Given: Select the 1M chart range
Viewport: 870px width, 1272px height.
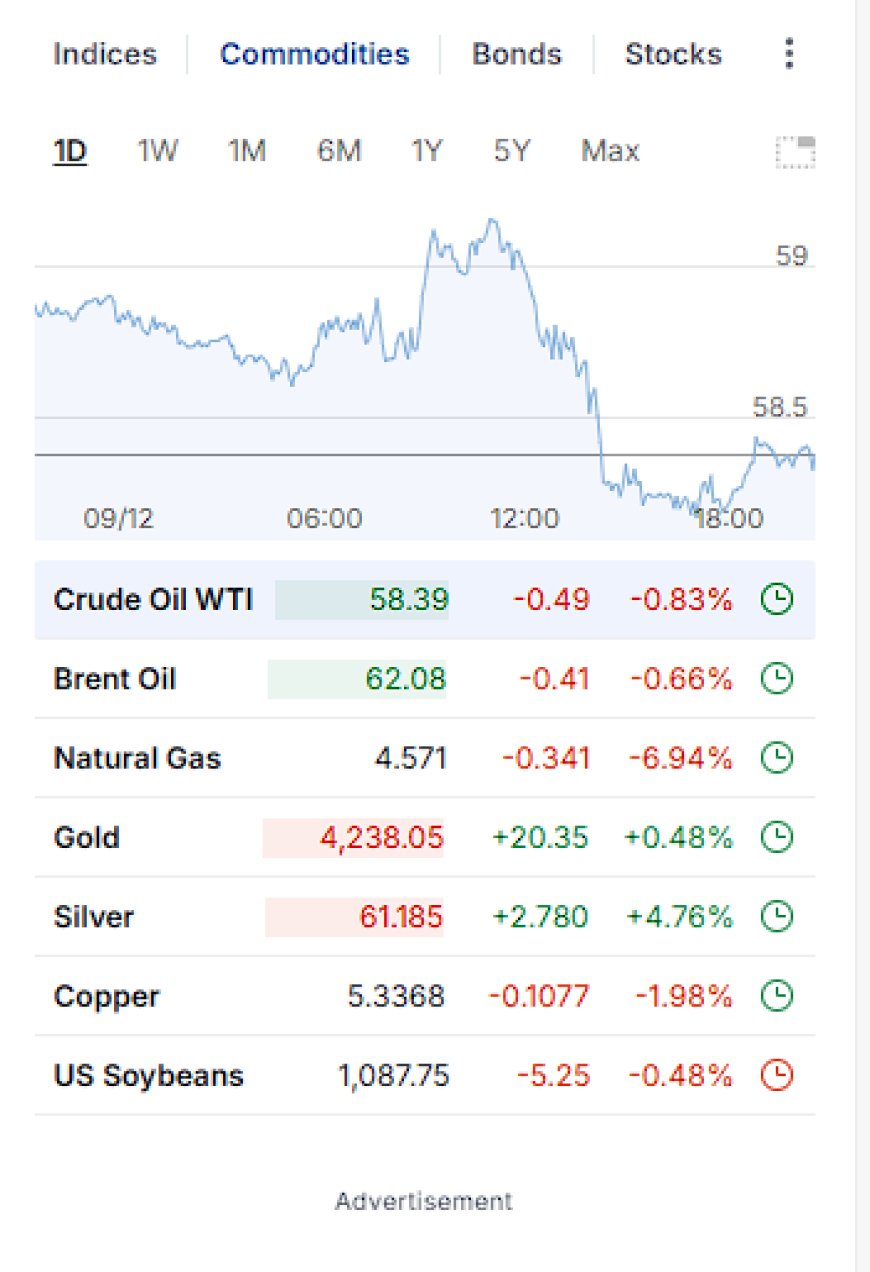Looking at the screenshot, I should 247,152.
